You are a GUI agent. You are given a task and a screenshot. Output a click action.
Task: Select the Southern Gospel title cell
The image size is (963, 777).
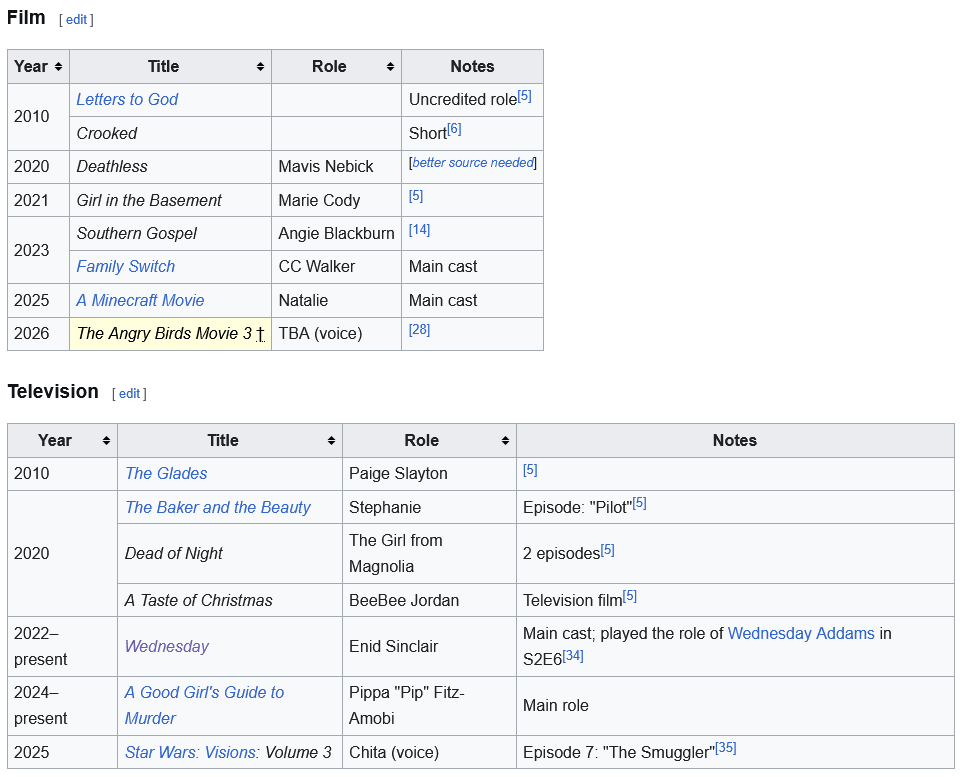[171, 233]
